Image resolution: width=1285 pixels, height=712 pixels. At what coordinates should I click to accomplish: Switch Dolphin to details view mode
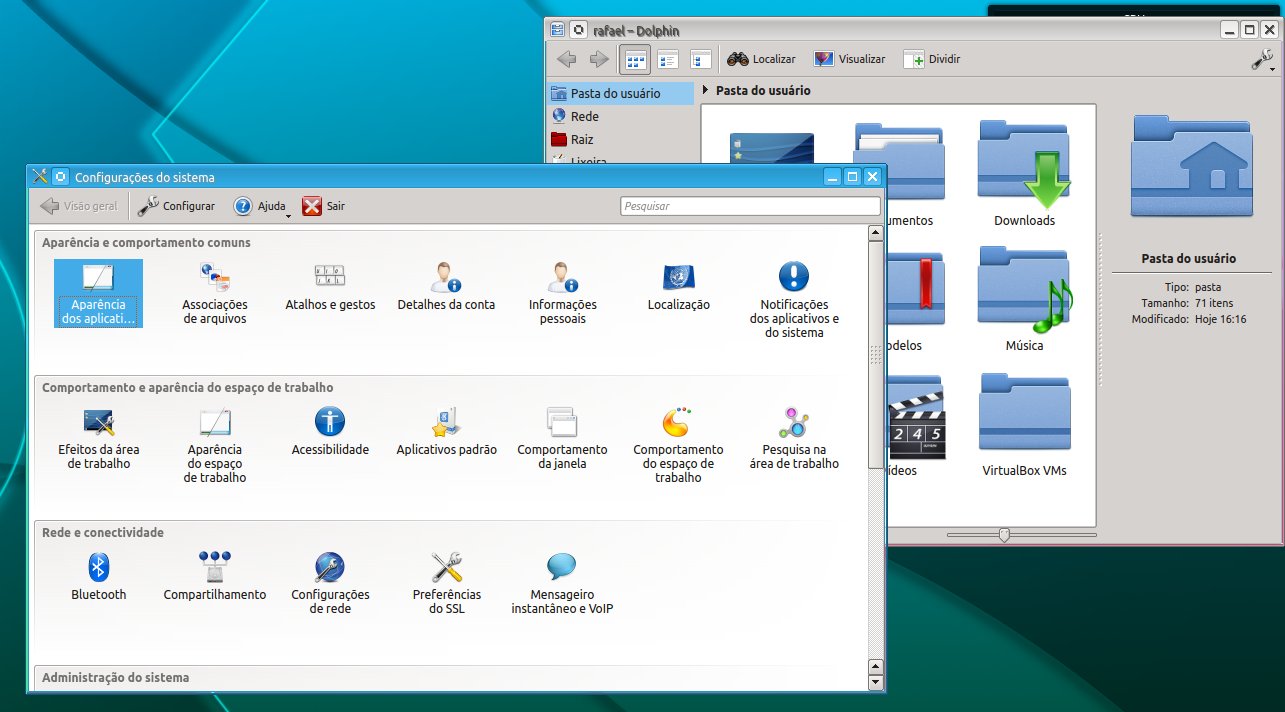coord(701,59)
